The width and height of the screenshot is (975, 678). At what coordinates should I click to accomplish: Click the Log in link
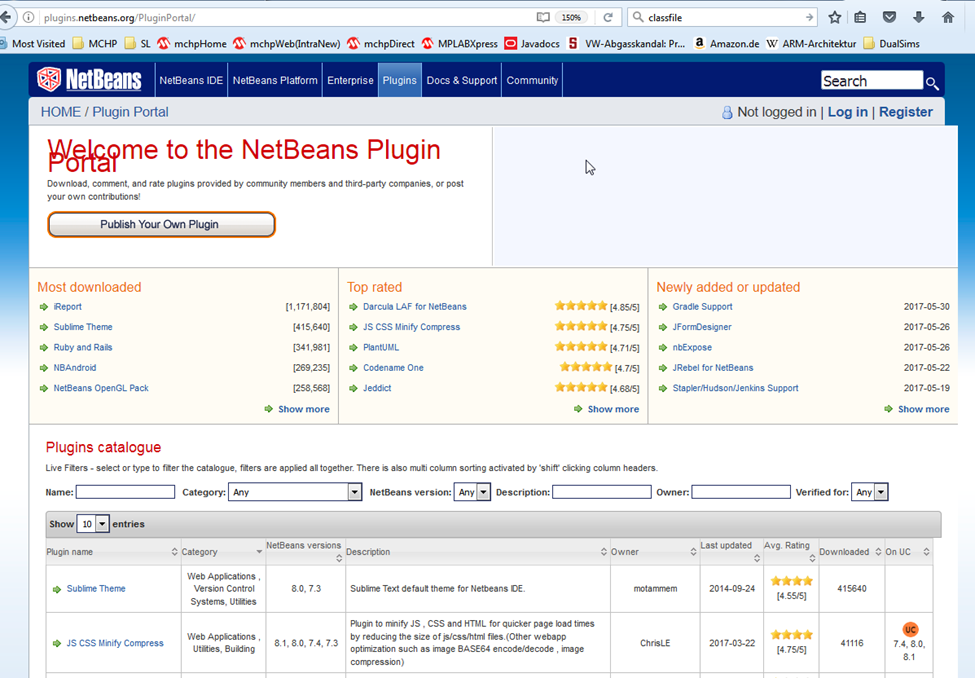848,112
